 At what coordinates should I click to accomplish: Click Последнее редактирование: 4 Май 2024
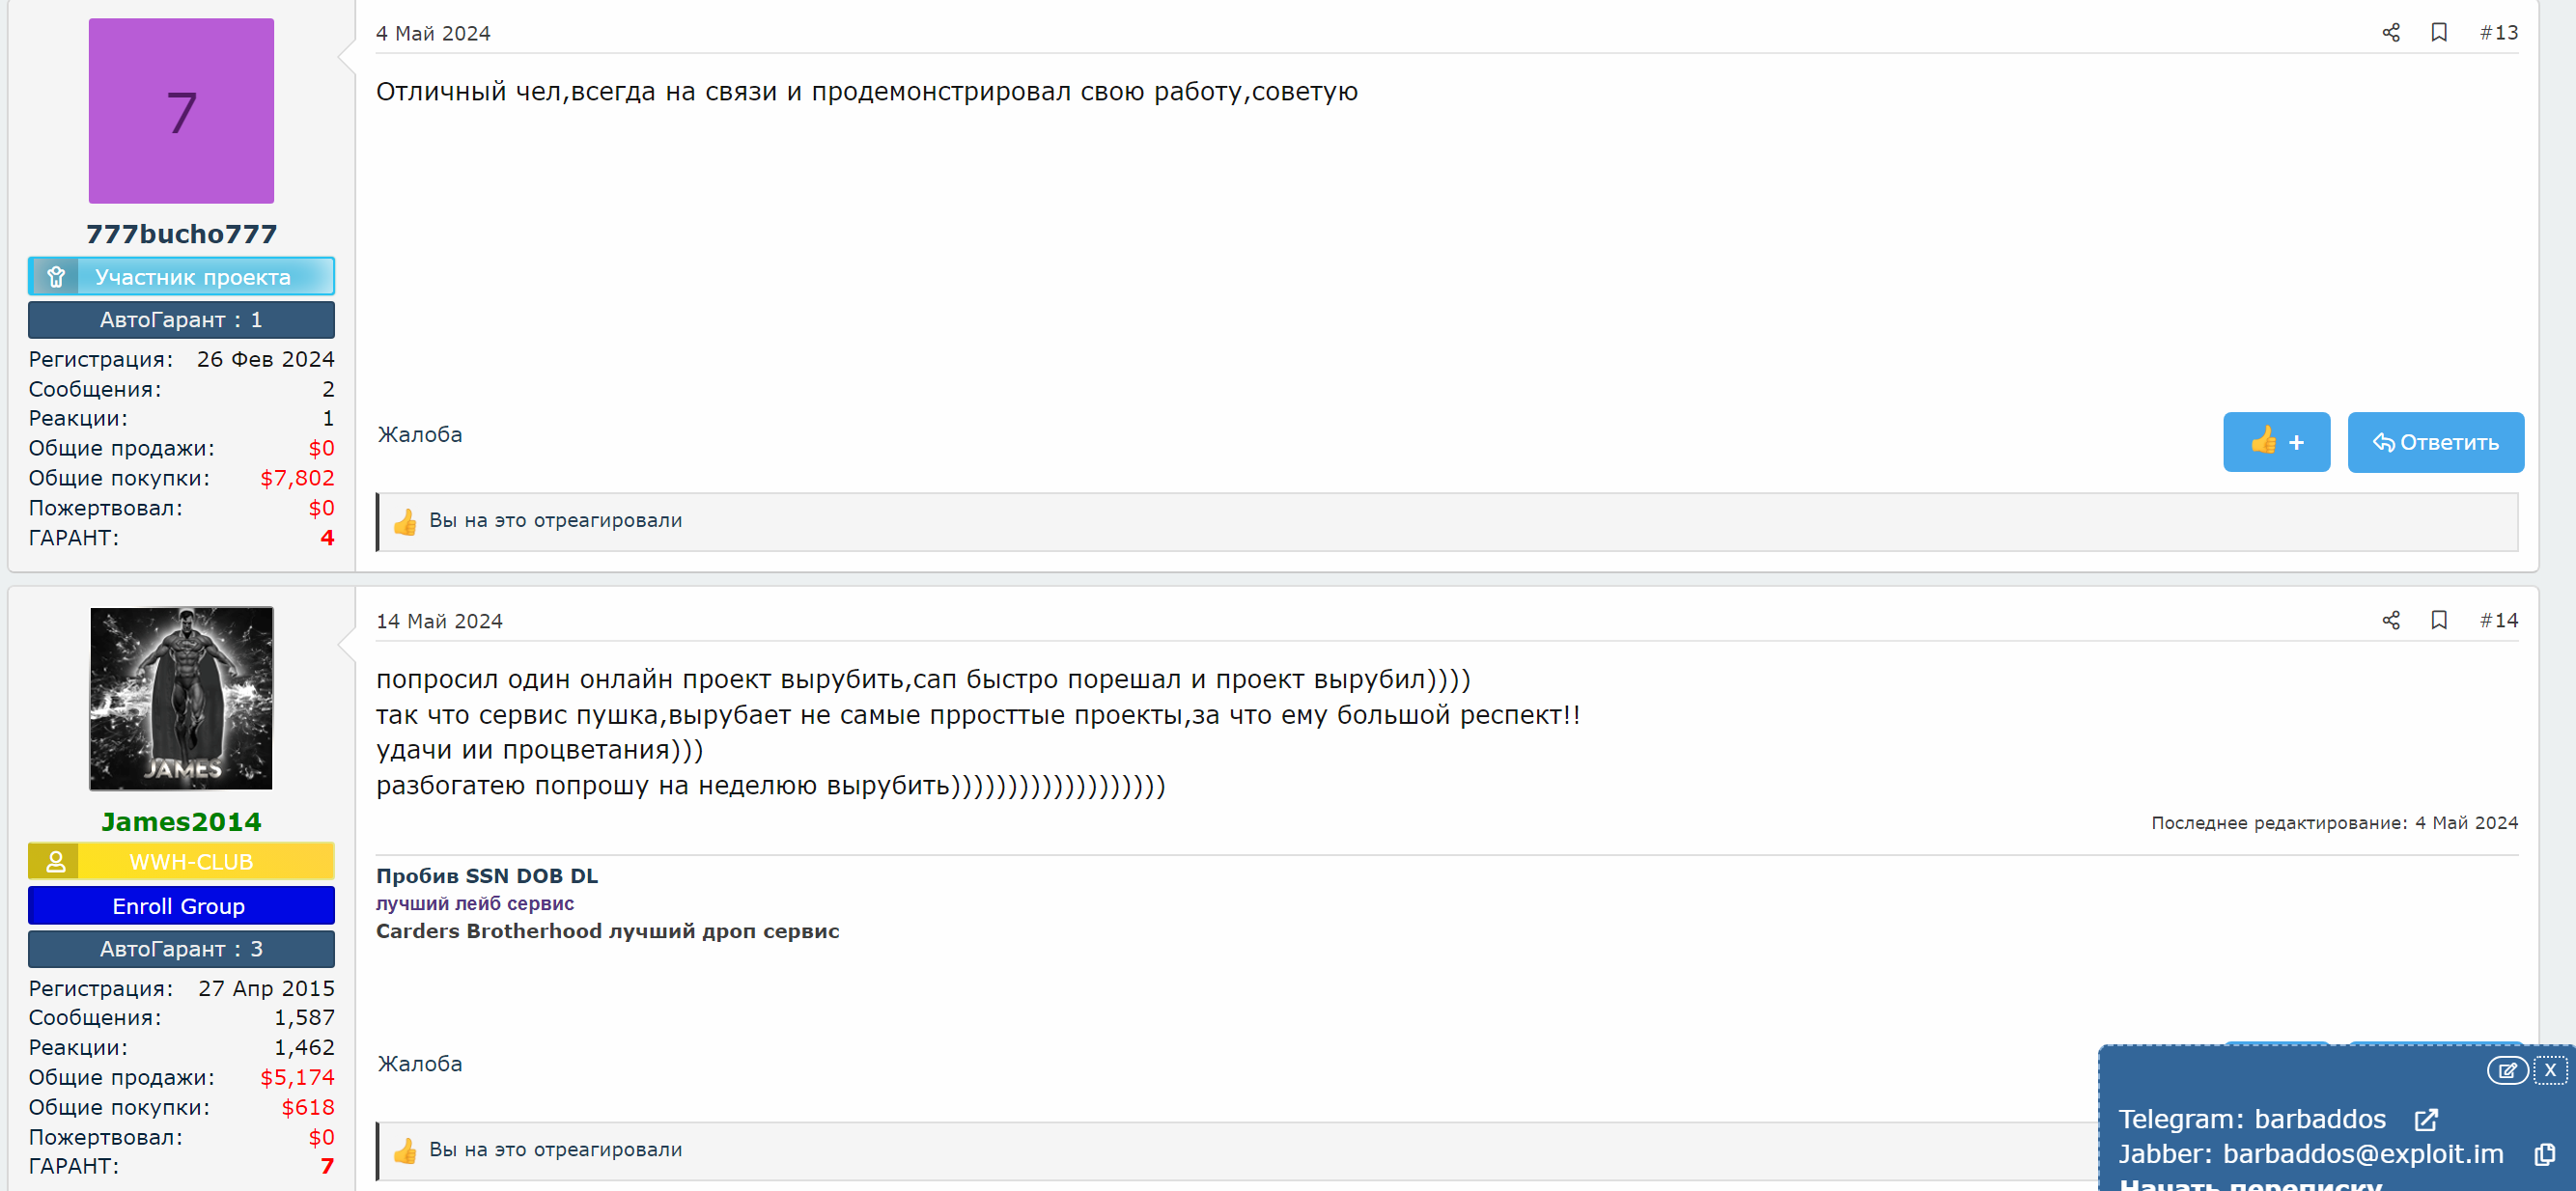pos(2334,823)
